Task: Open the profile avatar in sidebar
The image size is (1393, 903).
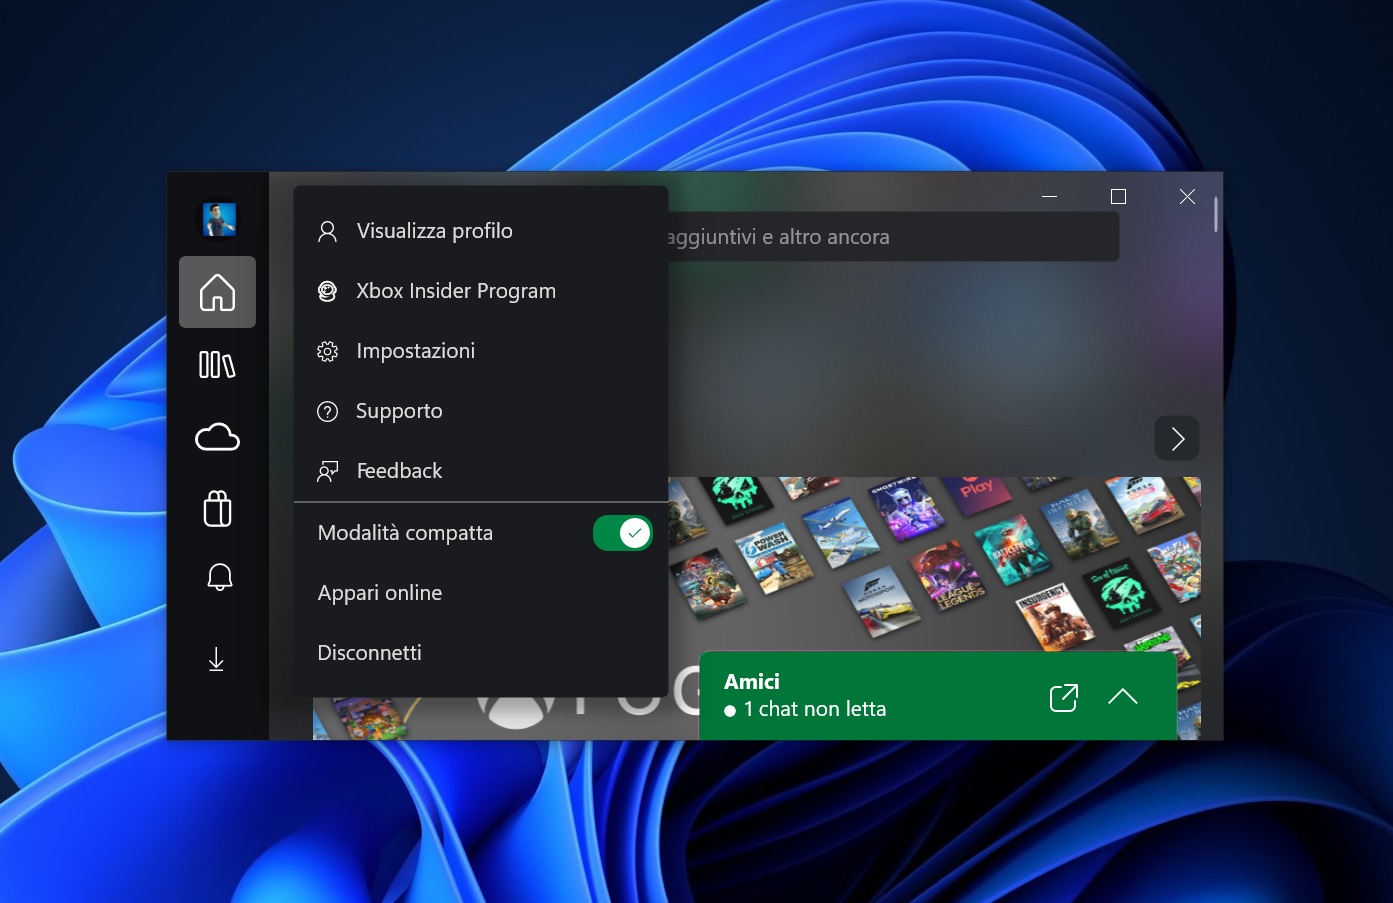Action: coord(219,220)
